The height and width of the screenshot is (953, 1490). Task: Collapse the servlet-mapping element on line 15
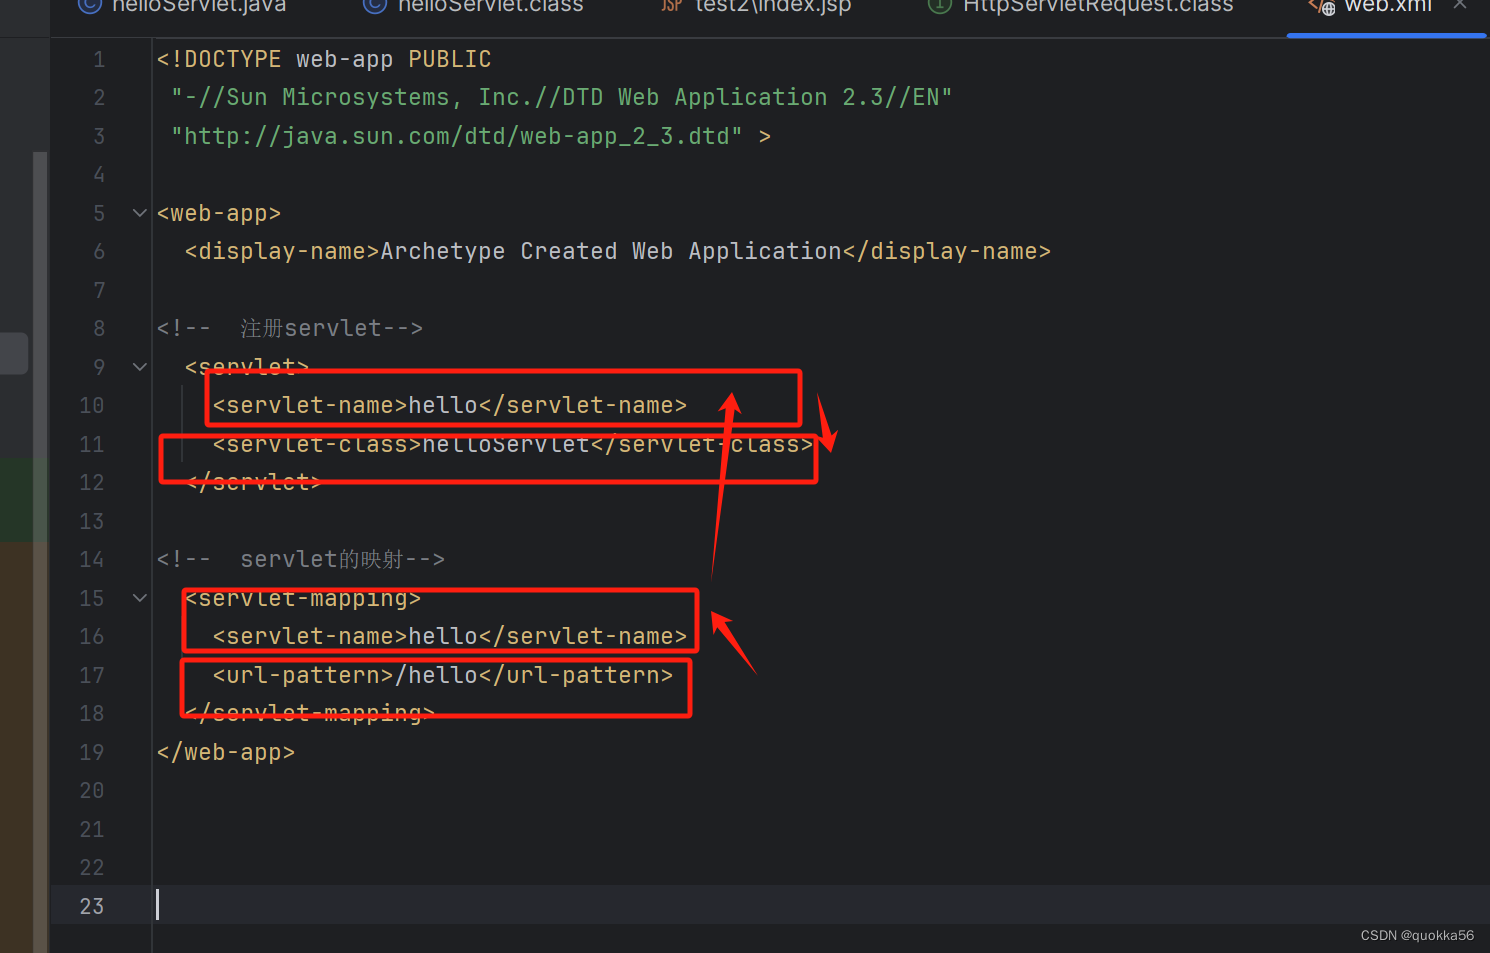tap(140, 598)
